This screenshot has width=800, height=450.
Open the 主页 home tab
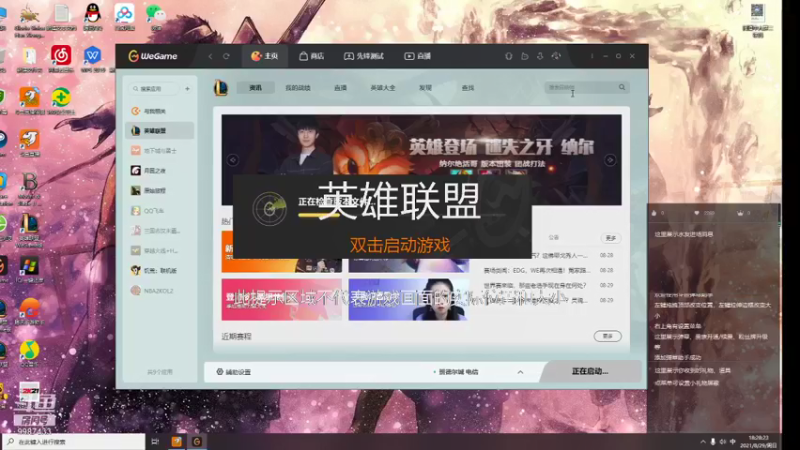[264, 56]
